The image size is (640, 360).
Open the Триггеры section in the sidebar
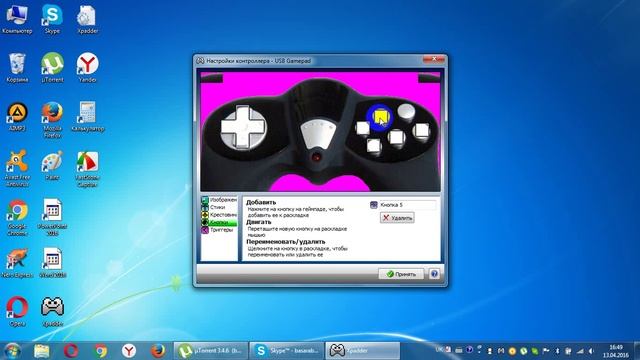click(219, 230)
